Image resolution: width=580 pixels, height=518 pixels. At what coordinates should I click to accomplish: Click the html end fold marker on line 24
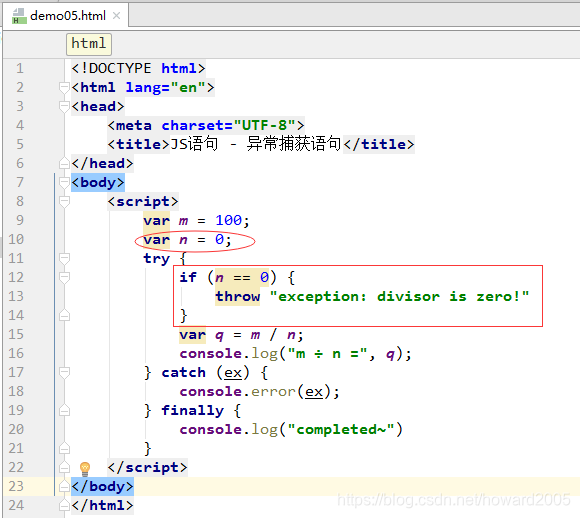coord(64,505)
